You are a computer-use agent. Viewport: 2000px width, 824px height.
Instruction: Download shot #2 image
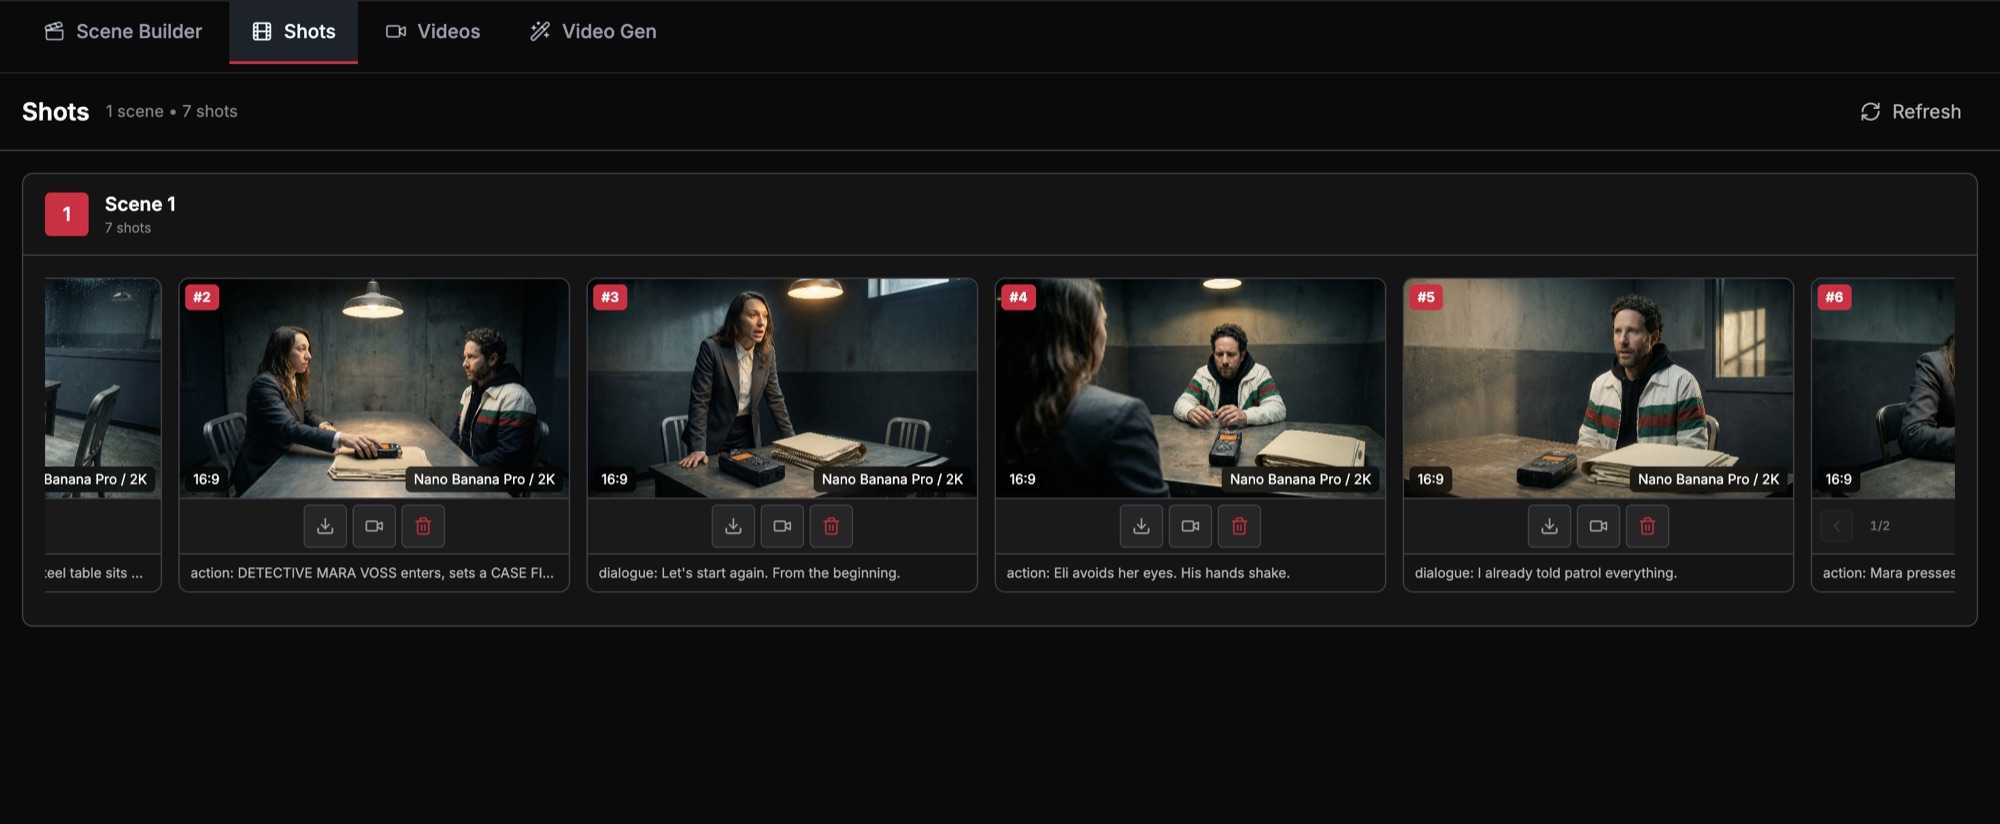point(325,526)
